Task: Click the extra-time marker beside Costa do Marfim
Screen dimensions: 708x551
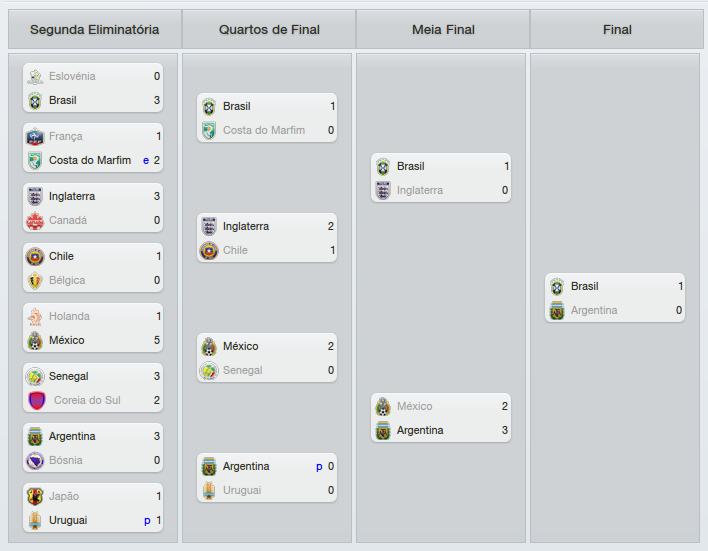Action: pos(146,160)
